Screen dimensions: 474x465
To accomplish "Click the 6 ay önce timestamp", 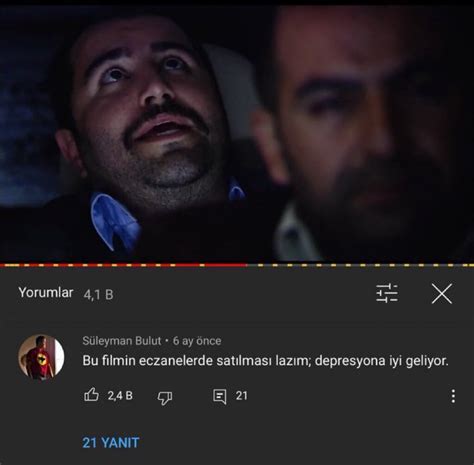I will 197,341.
